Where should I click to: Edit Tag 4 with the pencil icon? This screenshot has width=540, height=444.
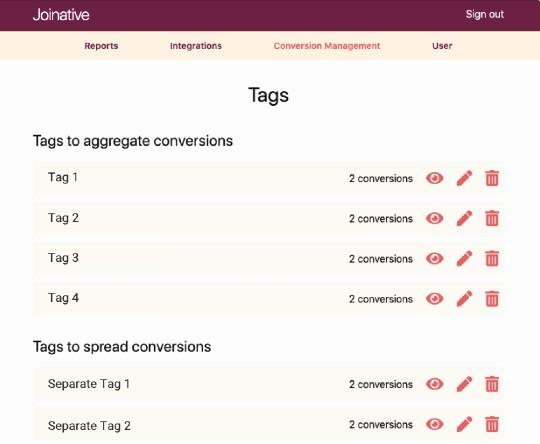(x=464, y=299)
